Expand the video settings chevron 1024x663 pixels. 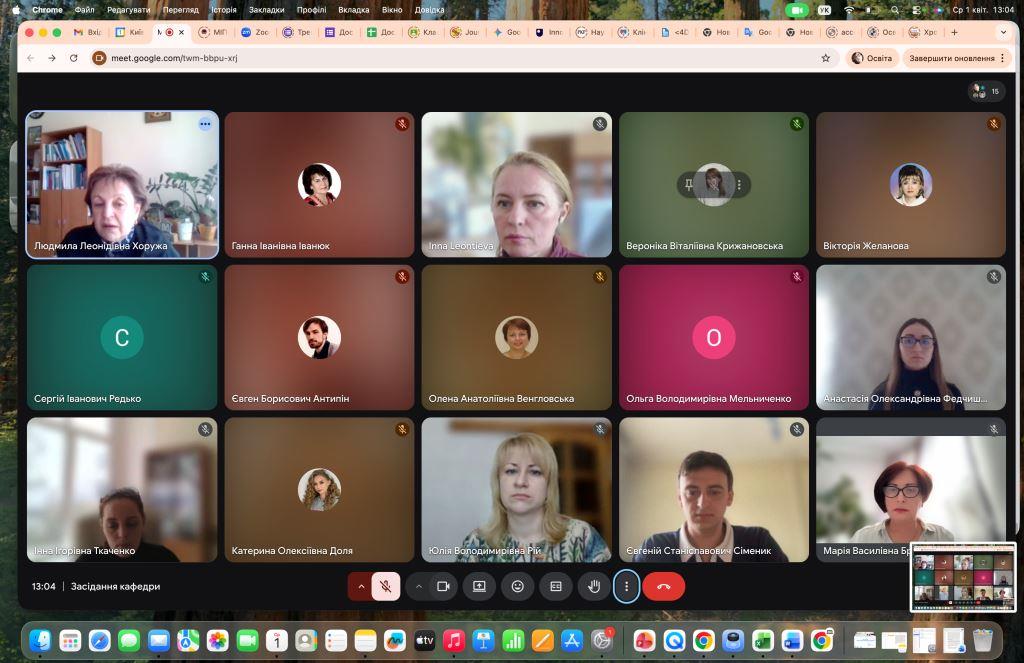coord(419,586)
